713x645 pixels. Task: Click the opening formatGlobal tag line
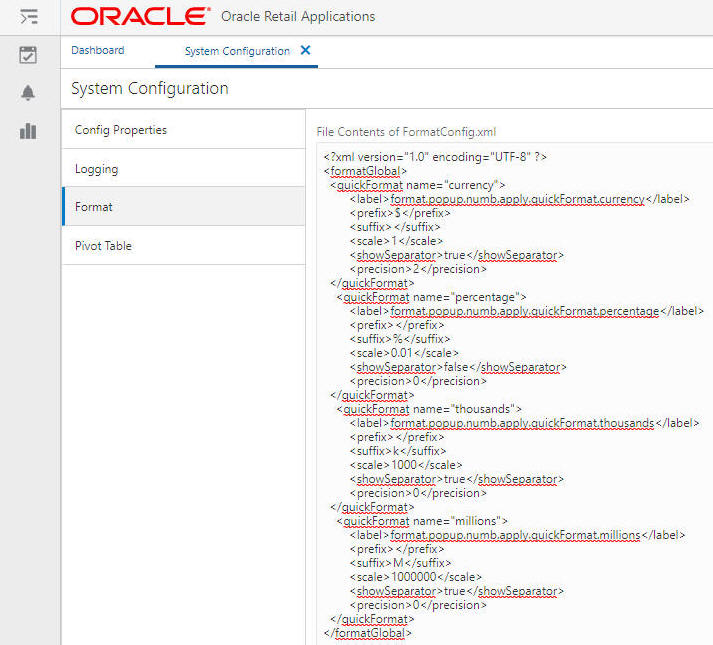tap(365, 171)
